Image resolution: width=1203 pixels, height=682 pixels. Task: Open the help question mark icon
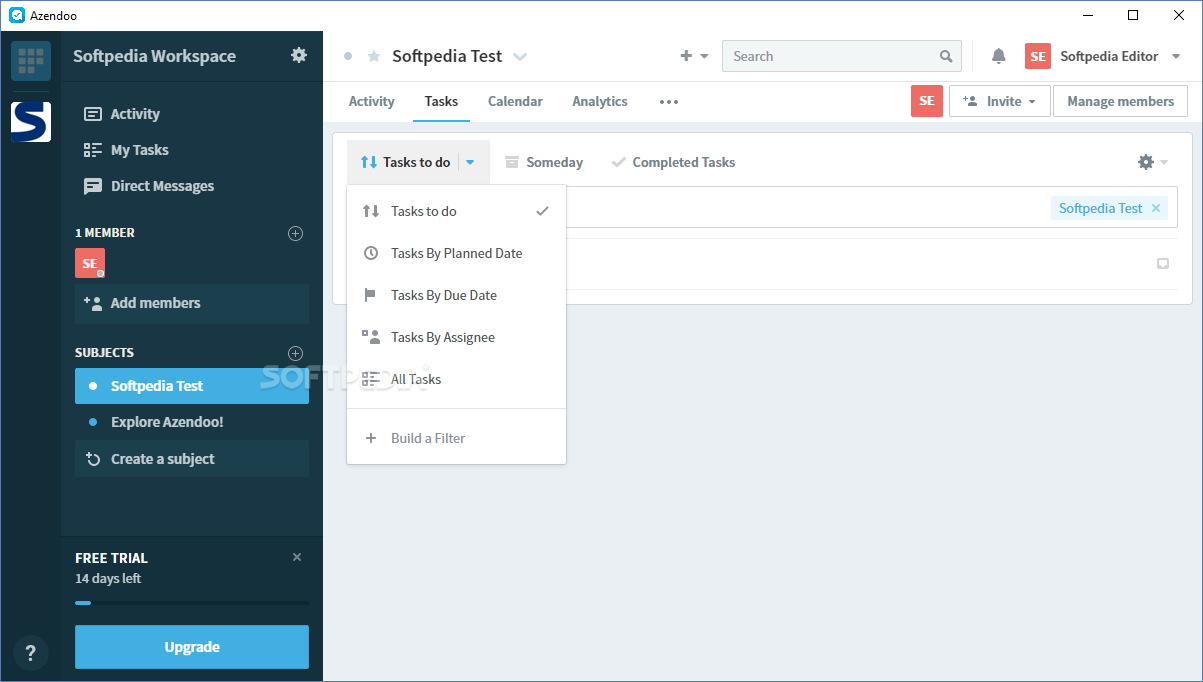pos(31,653)
